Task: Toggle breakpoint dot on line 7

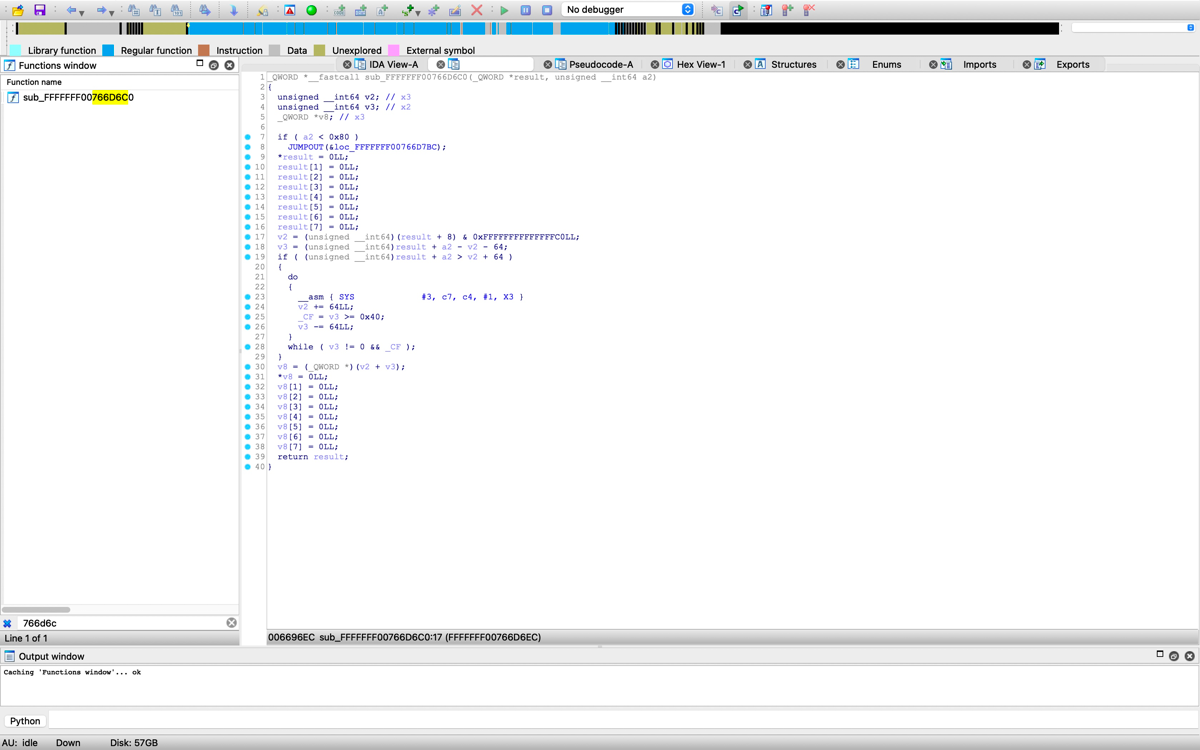Action: 248,137
